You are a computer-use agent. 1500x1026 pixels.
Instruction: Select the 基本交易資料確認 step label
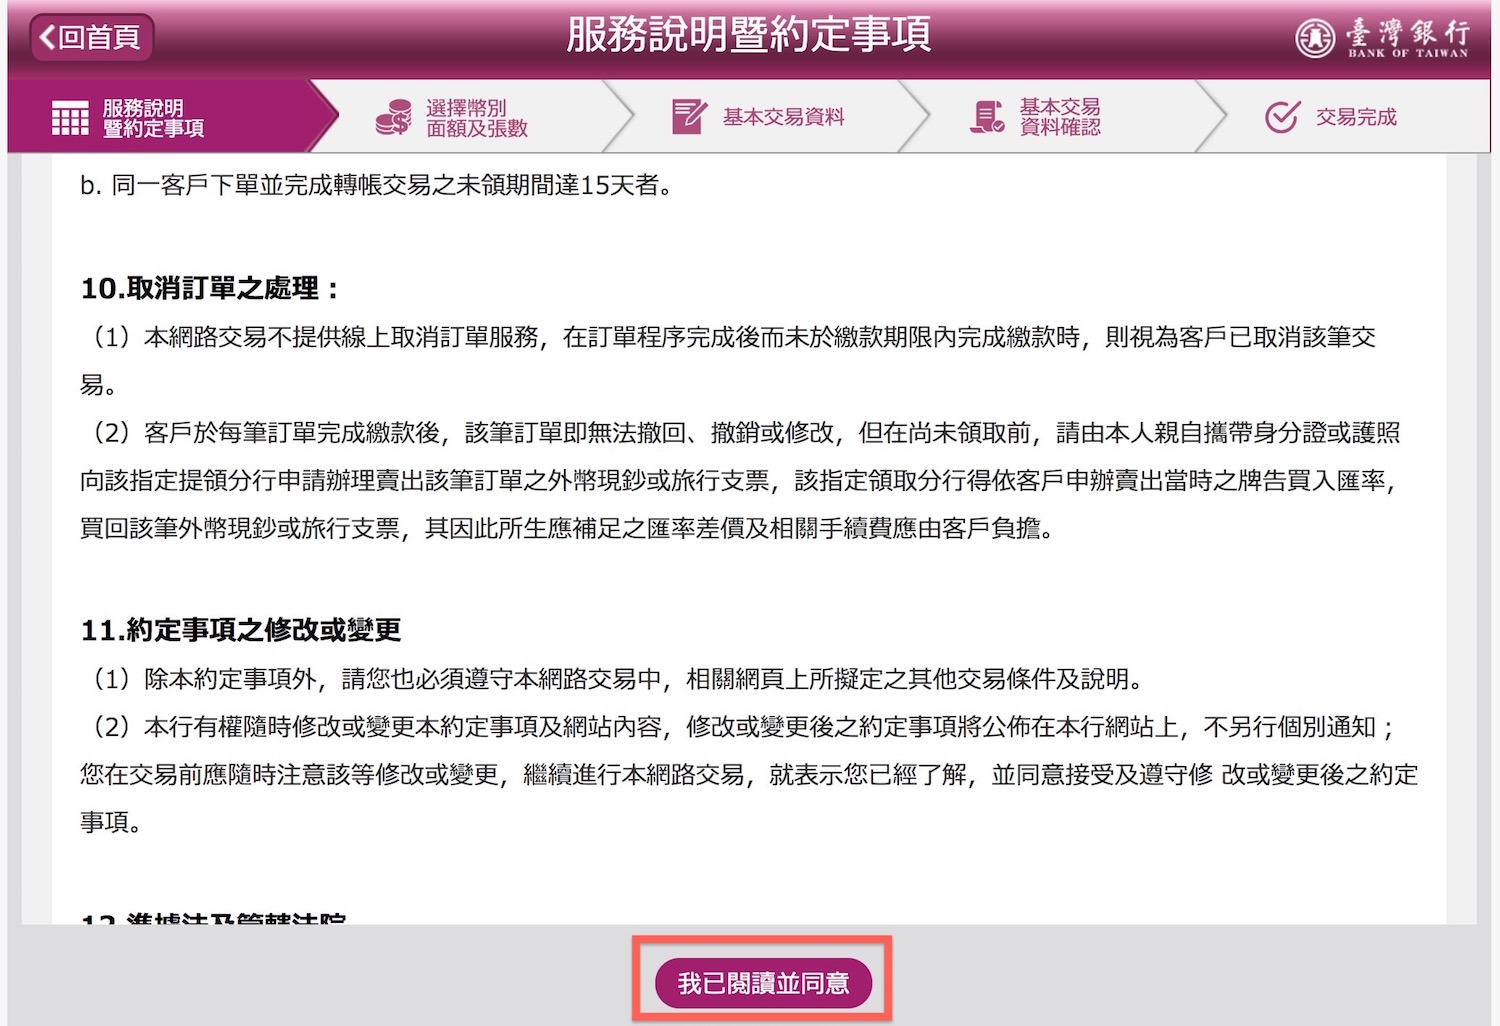pos(1060,117)
